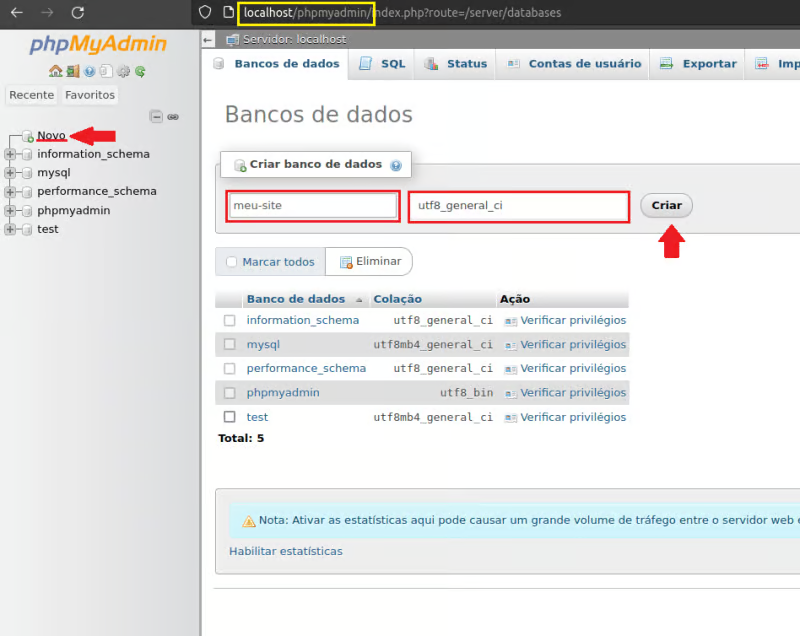Click the link chain icon in sidebar

(173, 117)
